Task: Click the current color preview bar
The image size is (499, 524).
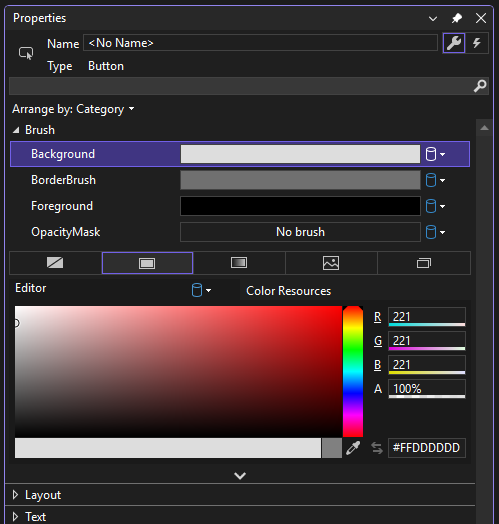Action: pyautogui.click(x=168, y=448)
